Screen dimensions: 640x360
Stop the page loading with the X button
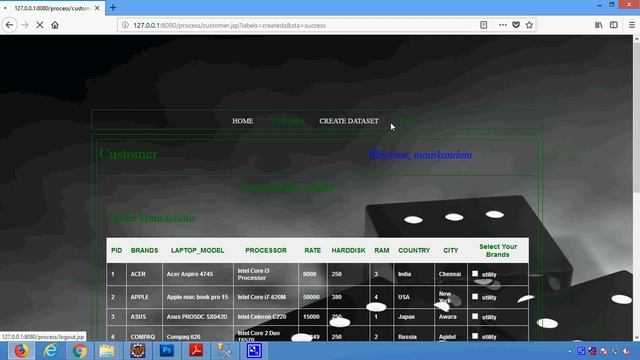(40, 25)
